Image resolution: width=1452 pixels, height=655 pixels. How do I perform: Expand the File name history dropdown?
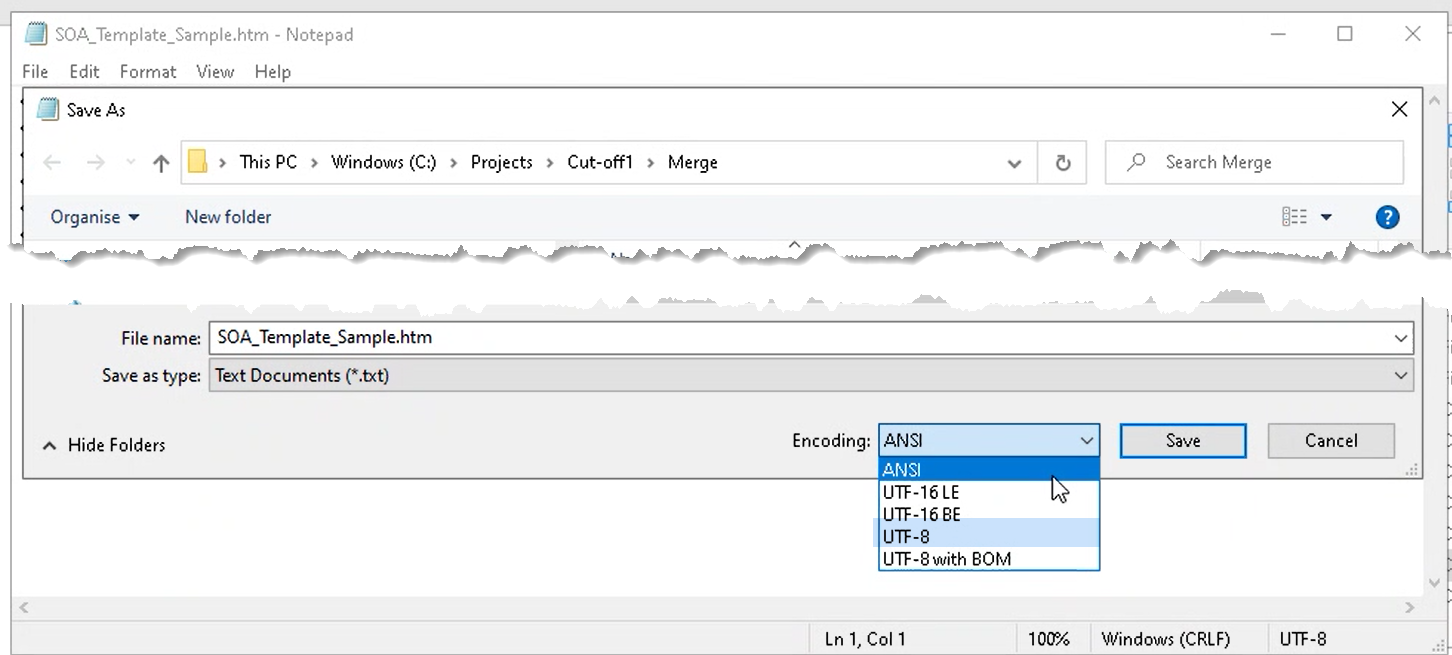point(1401,338)
